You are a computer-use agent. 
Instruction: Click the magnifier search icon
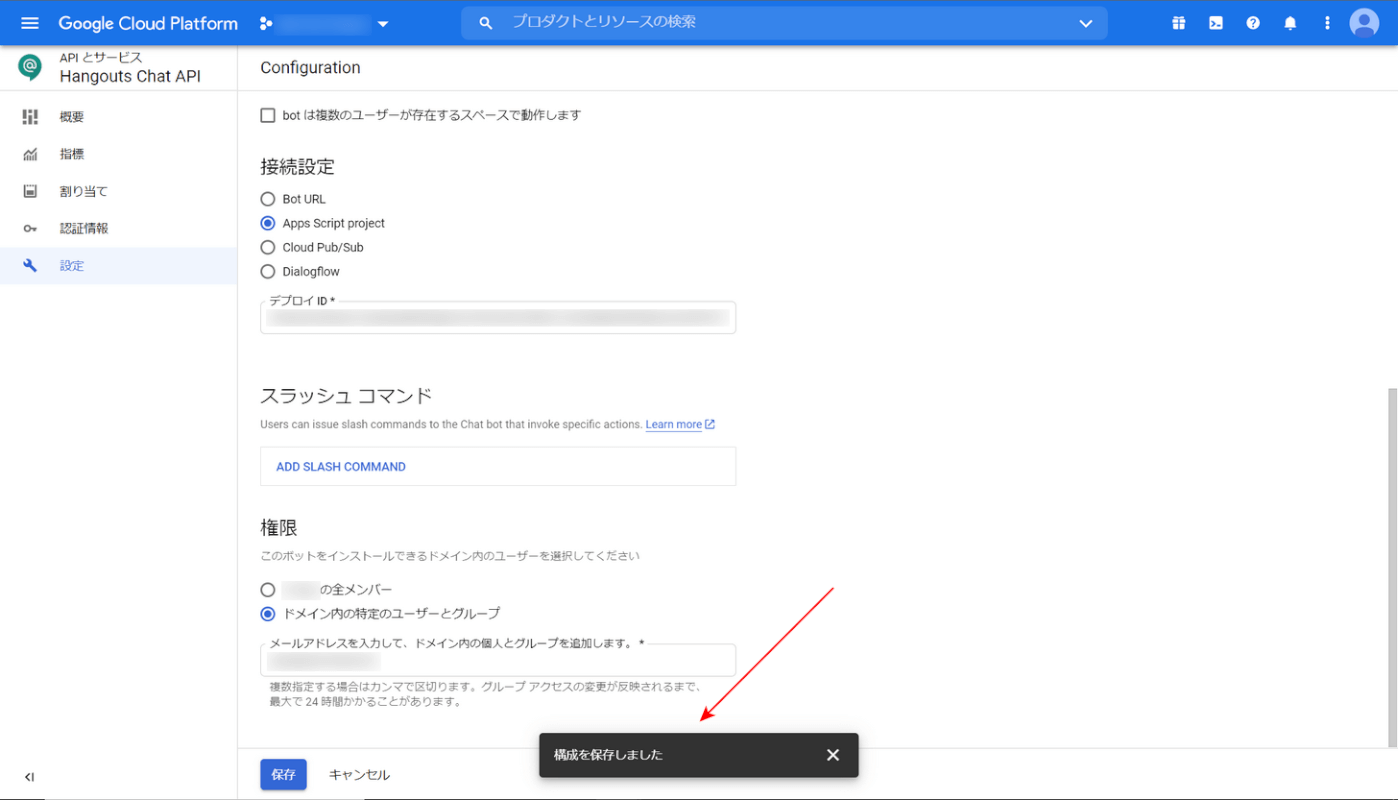(486, 23)
